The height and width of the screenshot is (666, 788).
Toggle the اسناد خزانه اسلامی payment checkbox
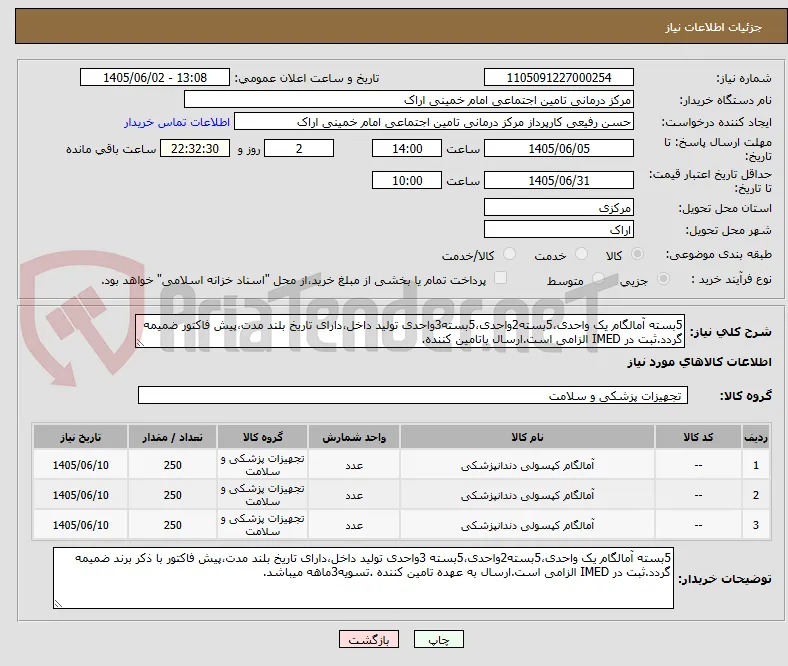[x=501, y=278]
